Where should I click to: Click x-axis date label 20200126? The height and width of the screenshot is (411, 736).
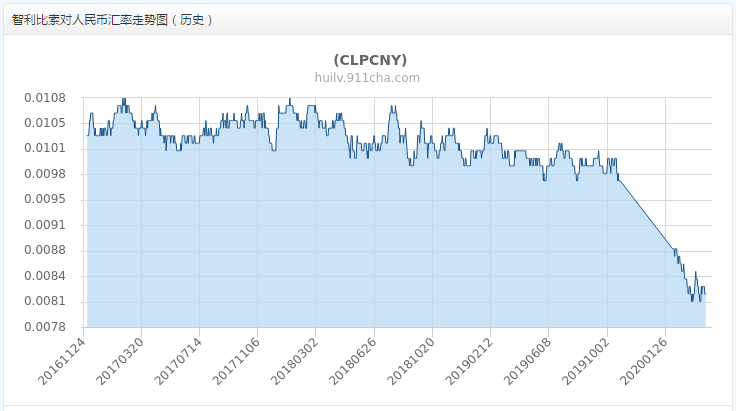(x=643, y=361)
